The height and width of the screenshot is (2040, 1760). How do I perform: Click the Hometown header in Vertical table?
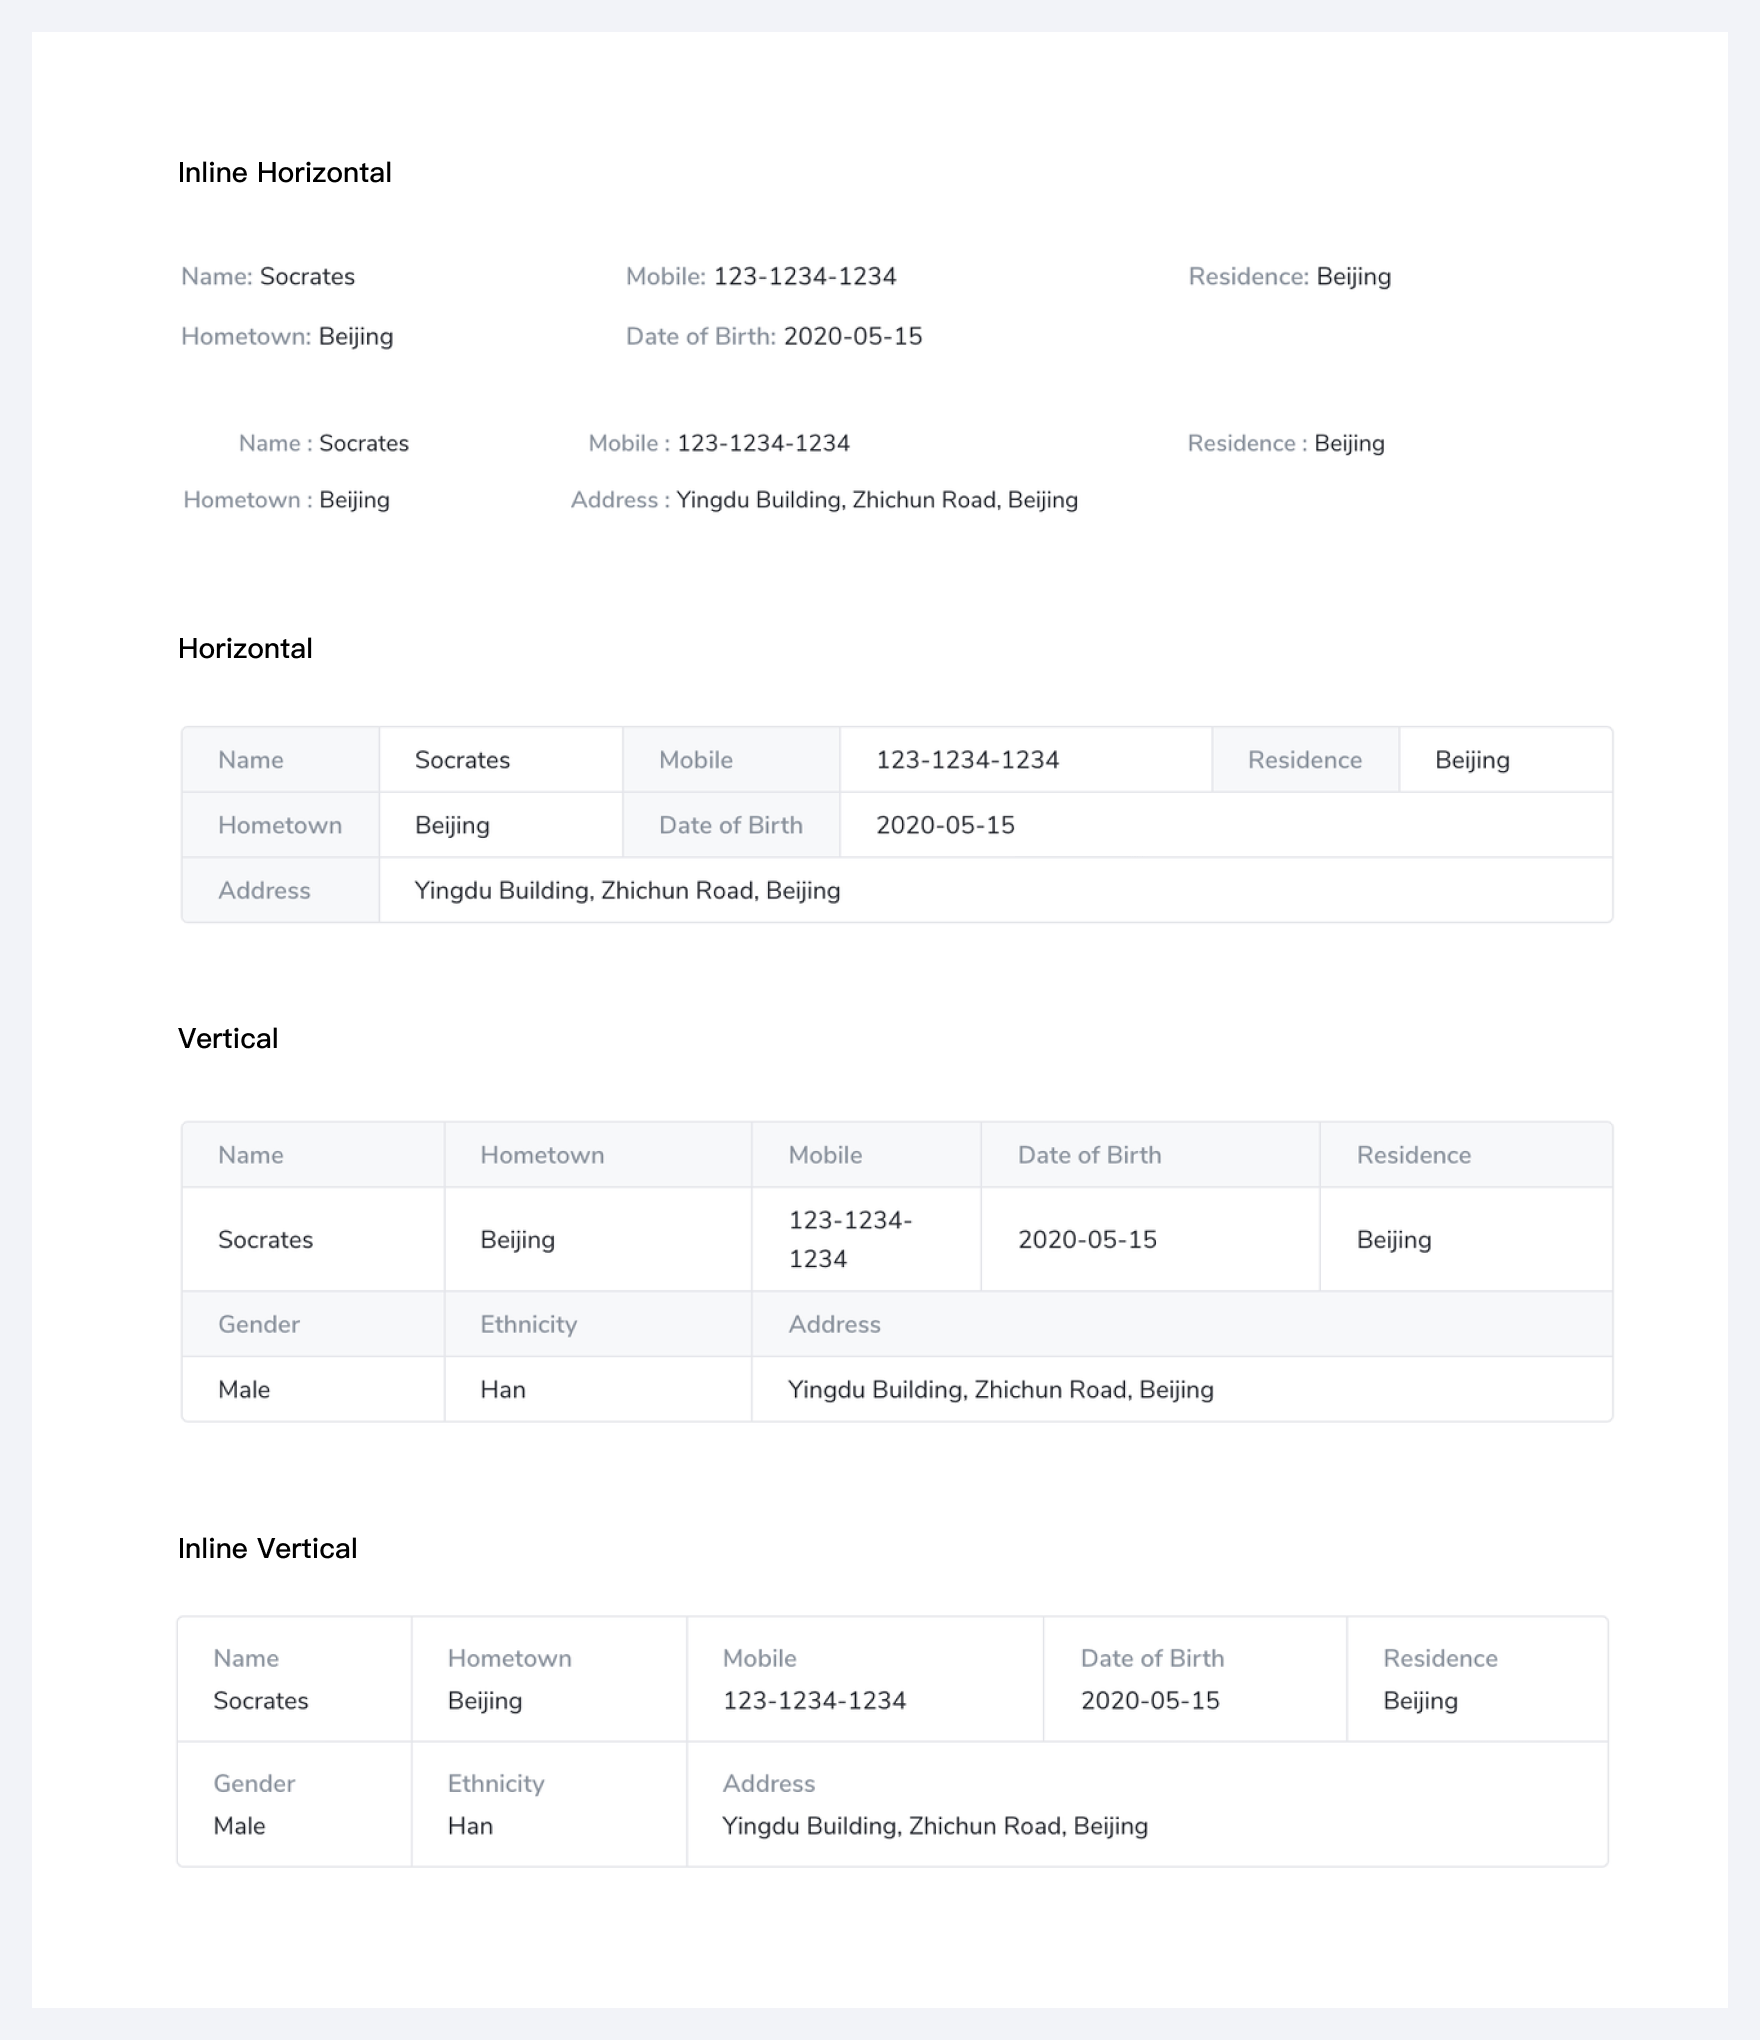tap(542, 1155)
